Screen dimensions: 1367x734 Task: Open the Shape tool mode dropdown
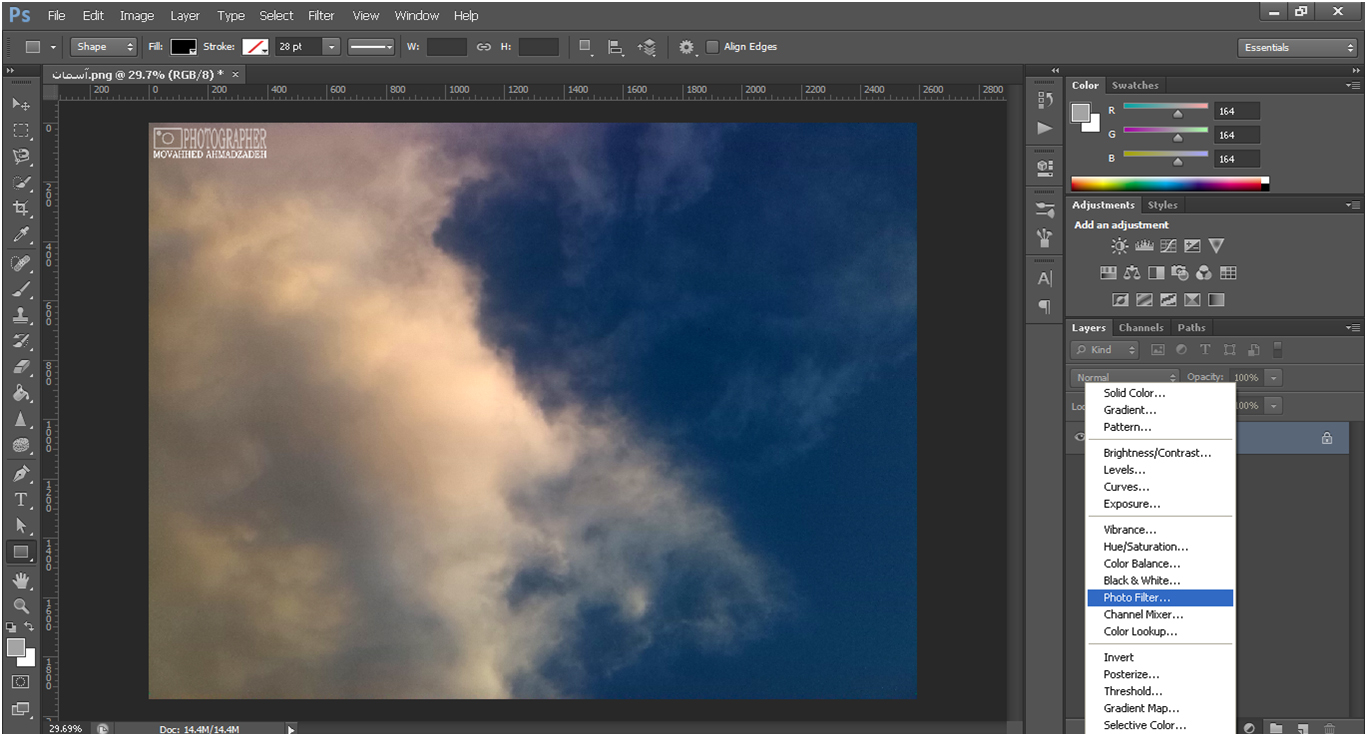pos(103,47)
